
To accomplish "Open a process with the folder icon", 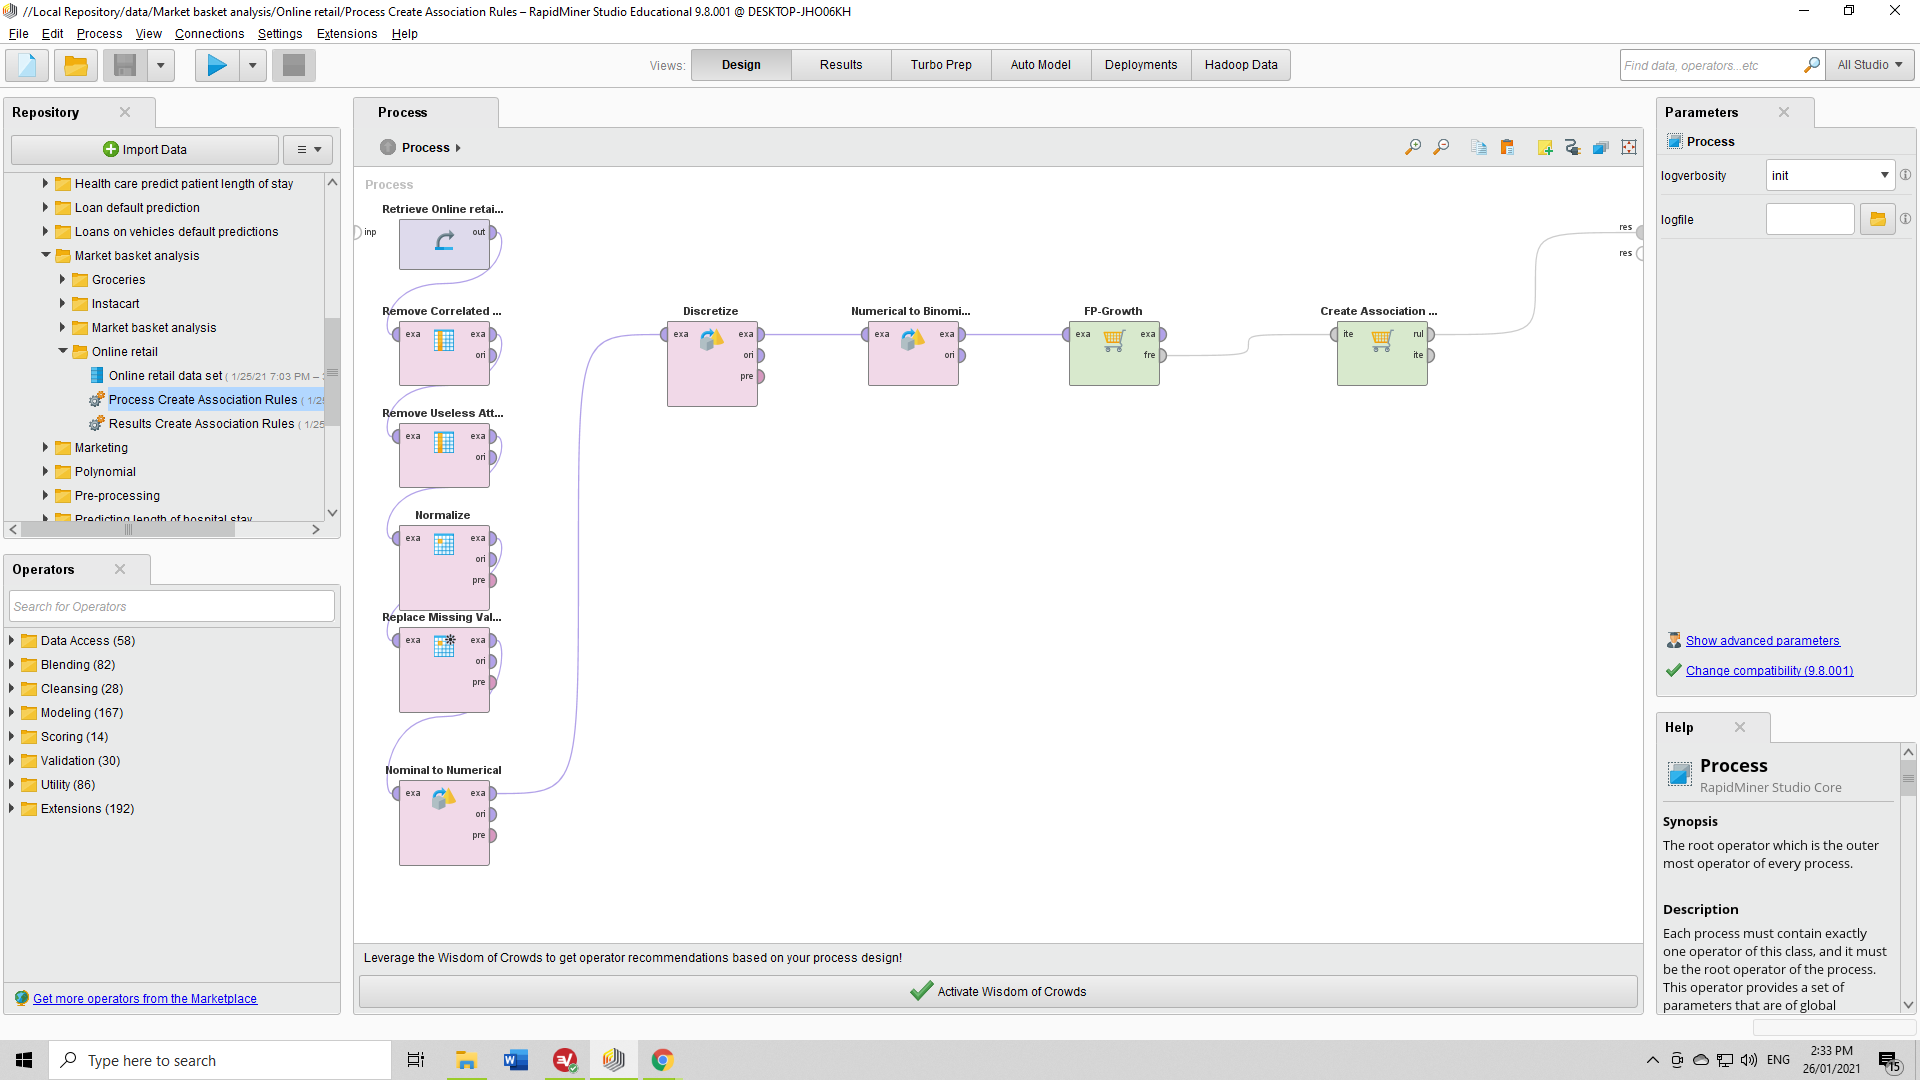I will [x=76, y=66].
